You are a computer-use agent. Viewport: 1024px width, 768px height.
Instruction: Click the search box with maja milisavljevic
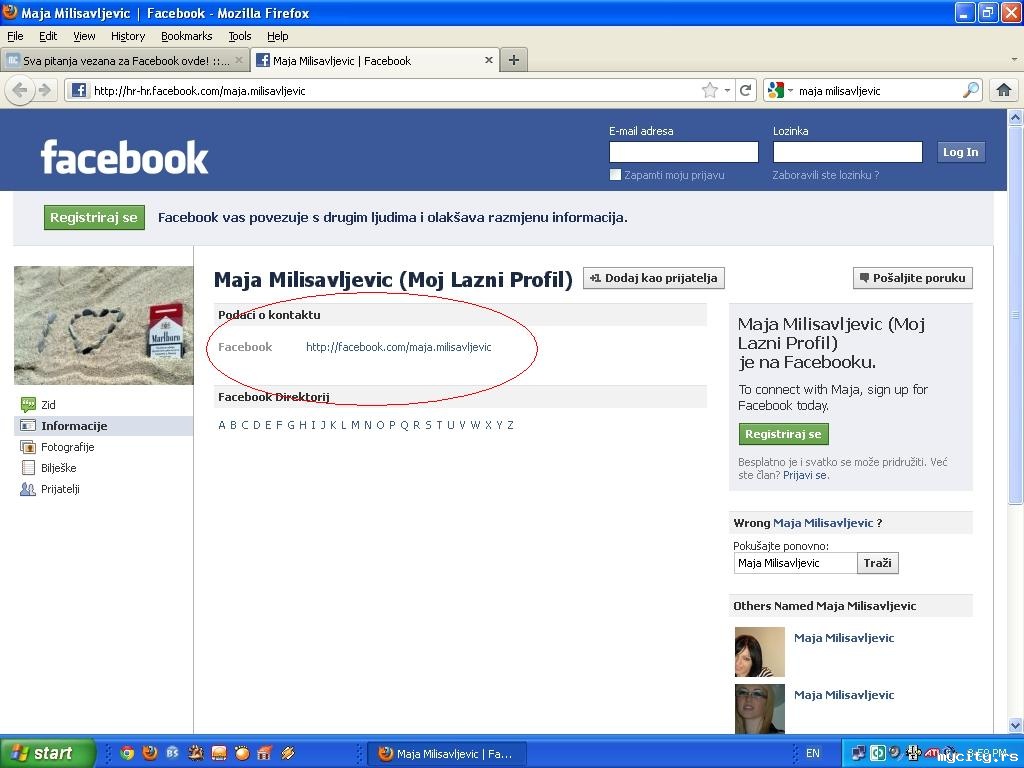[878, 90]
